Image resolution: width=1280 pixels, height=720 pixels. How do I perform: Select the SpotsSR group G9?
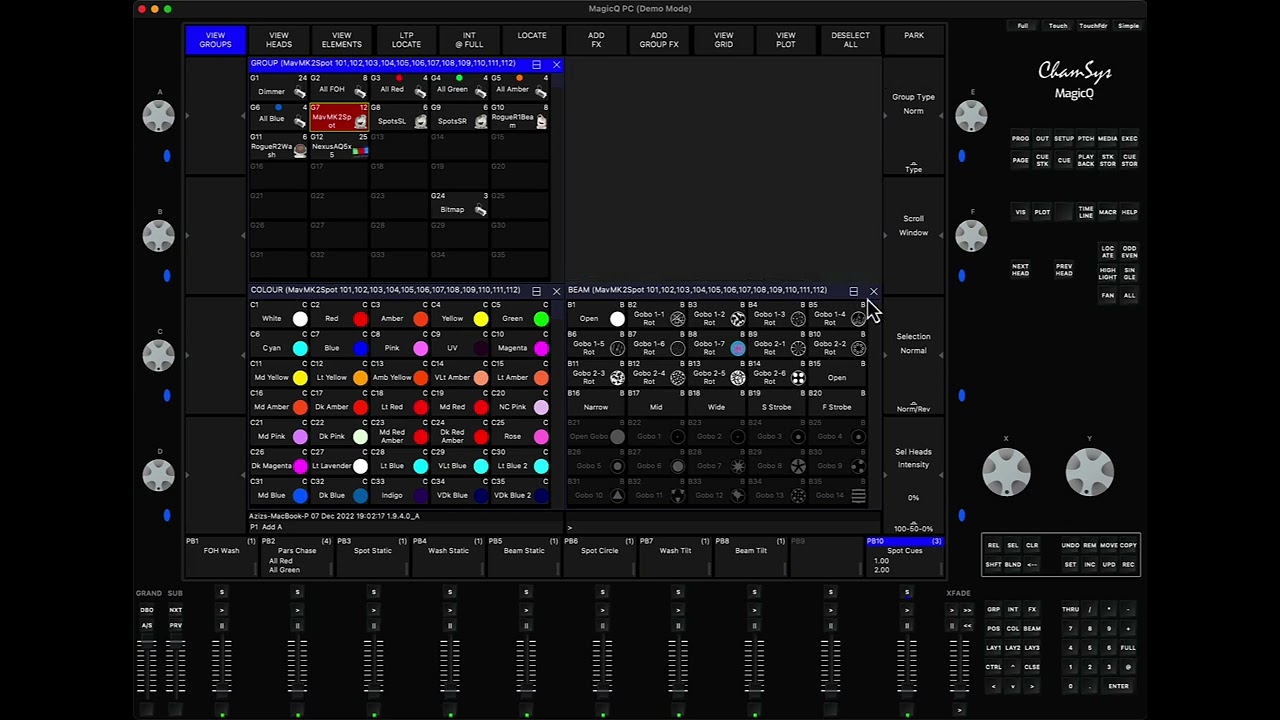point(459,117)
